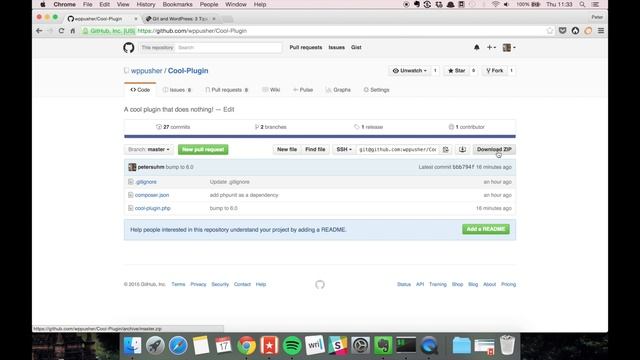Click the Download ZIP button
This screenshot has width=640, height=360.
coord(494,149)
